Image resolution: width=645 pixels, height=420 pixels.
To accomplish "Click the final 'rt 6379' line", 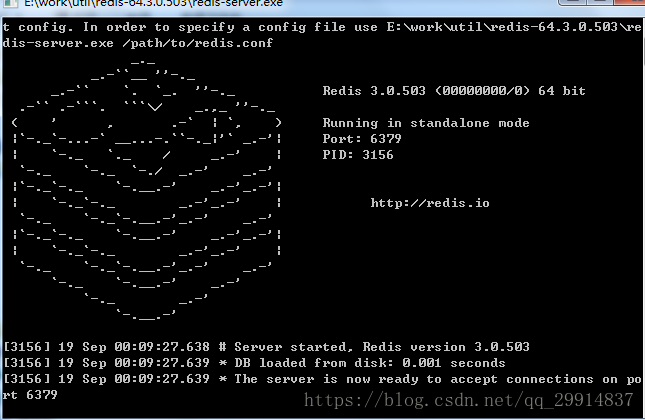I will 30,395.
